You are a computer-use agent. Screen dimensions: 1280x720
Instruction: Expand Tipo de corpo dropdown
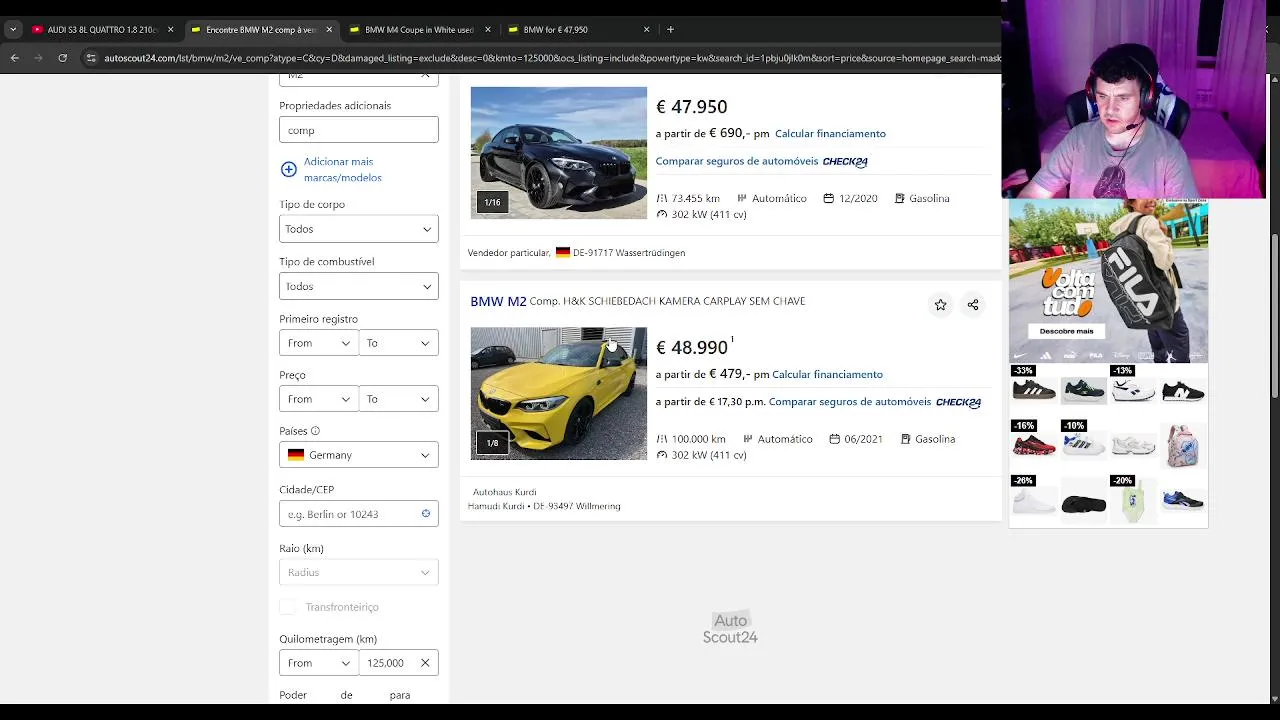click(359, 229)
